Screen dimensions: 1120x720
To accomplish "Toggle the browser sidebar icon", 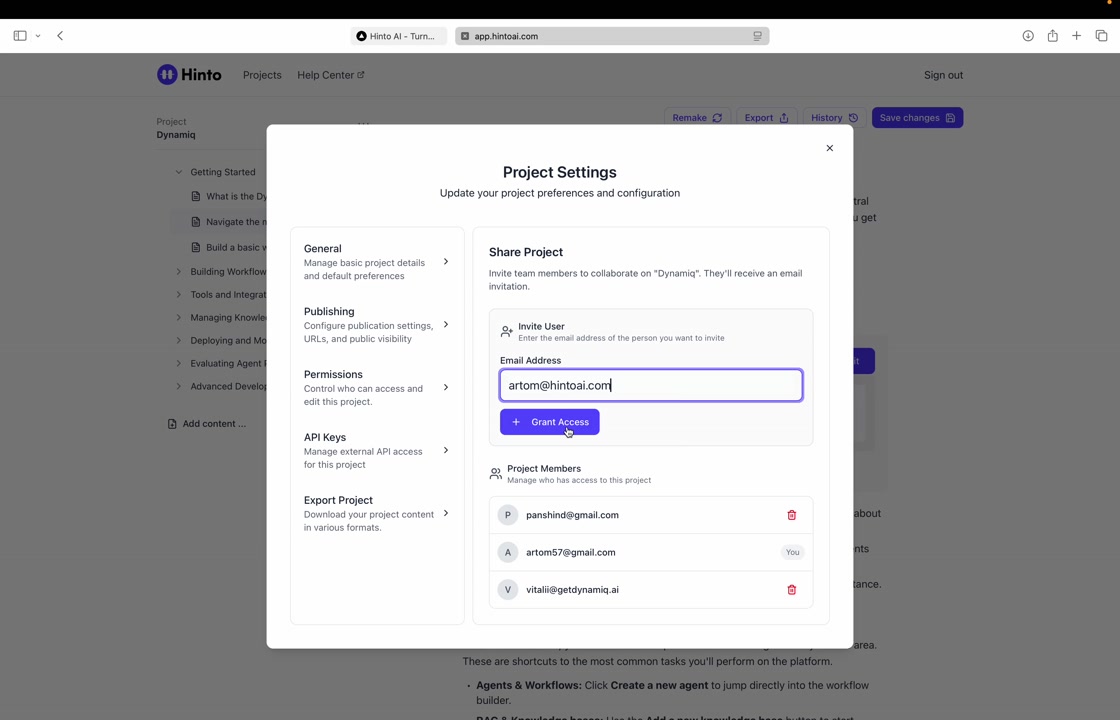I will [x=20, y=36].
